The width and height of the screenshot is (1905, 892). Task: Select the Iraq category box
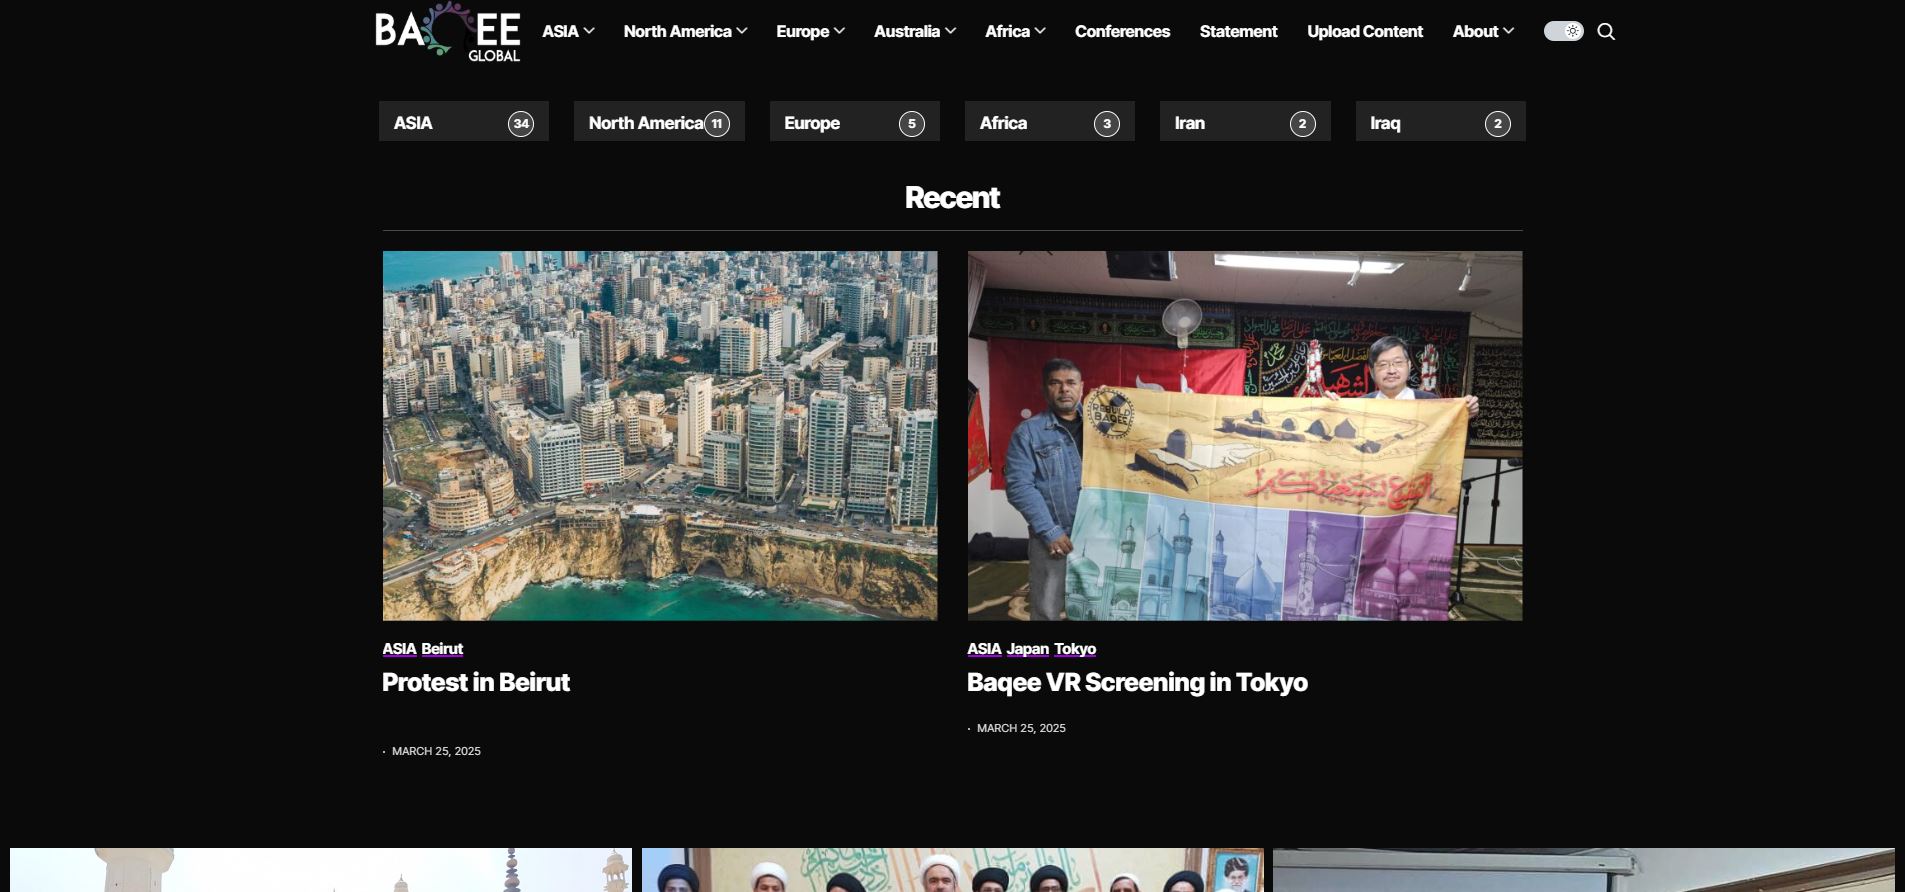(x=1440, y=123)
